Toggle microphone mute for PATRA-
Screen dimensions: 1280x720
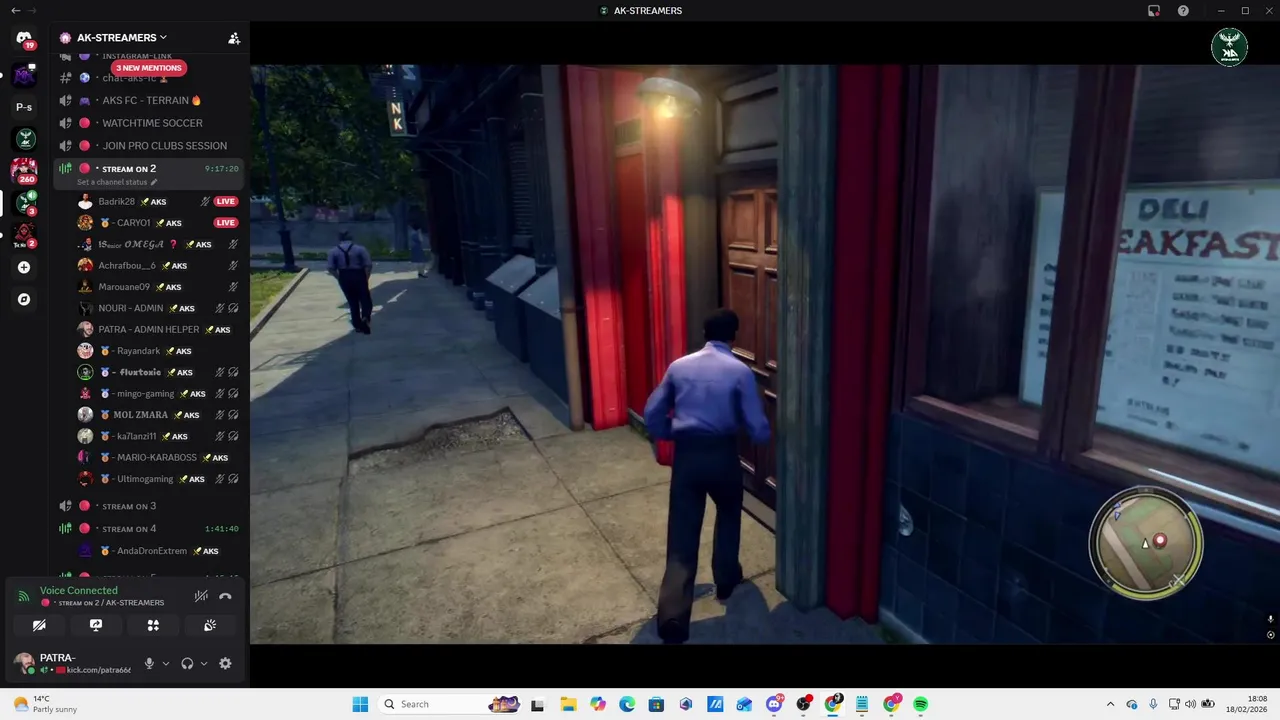point(149,663)
